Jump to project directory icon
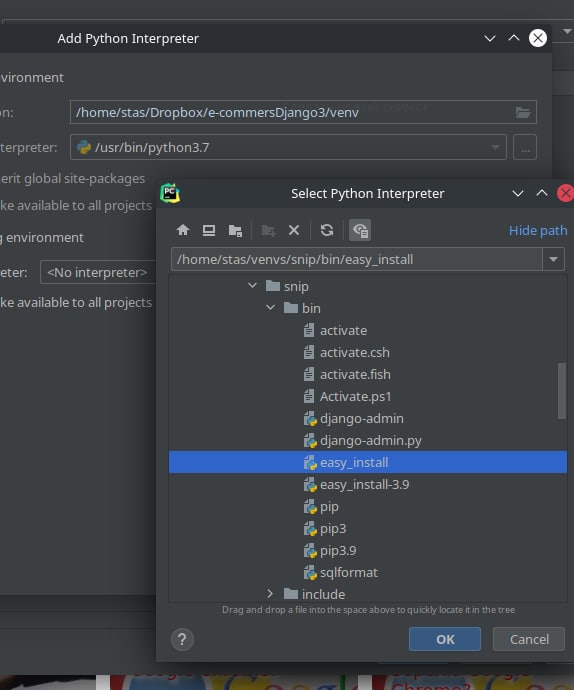The image size is (574, 690). 235,230
